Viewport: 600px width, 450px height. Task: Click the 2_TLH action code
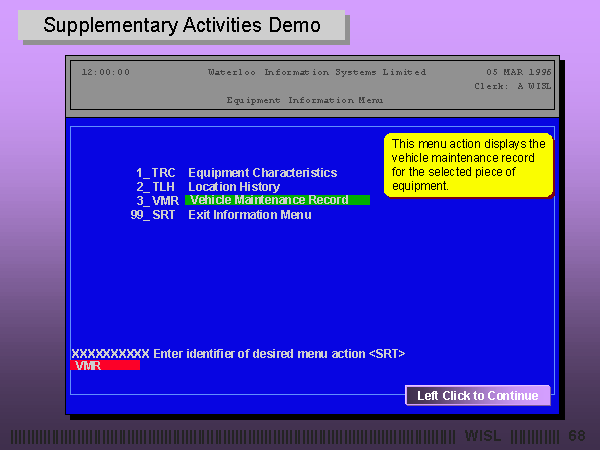[156, 187]
